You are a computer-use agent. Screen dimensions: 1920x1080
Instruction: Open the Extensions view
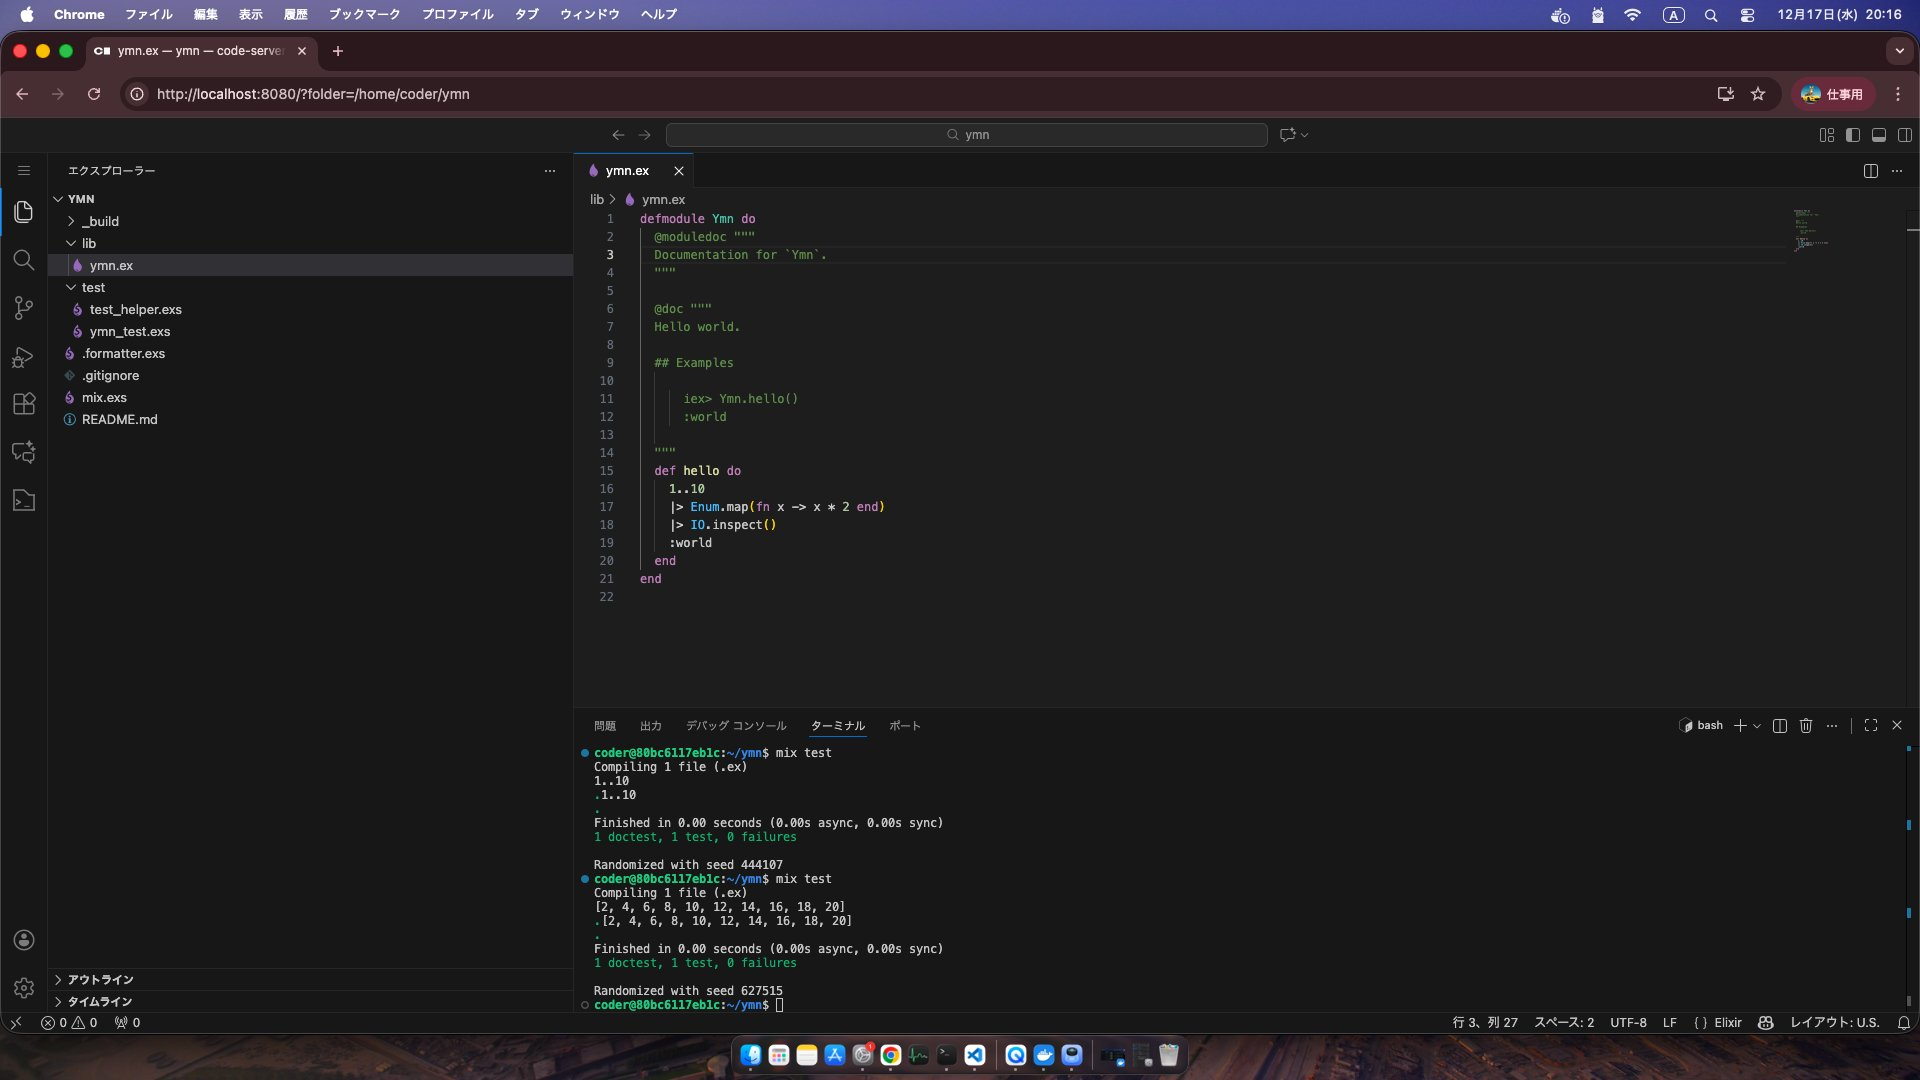(x=24, y=404)
